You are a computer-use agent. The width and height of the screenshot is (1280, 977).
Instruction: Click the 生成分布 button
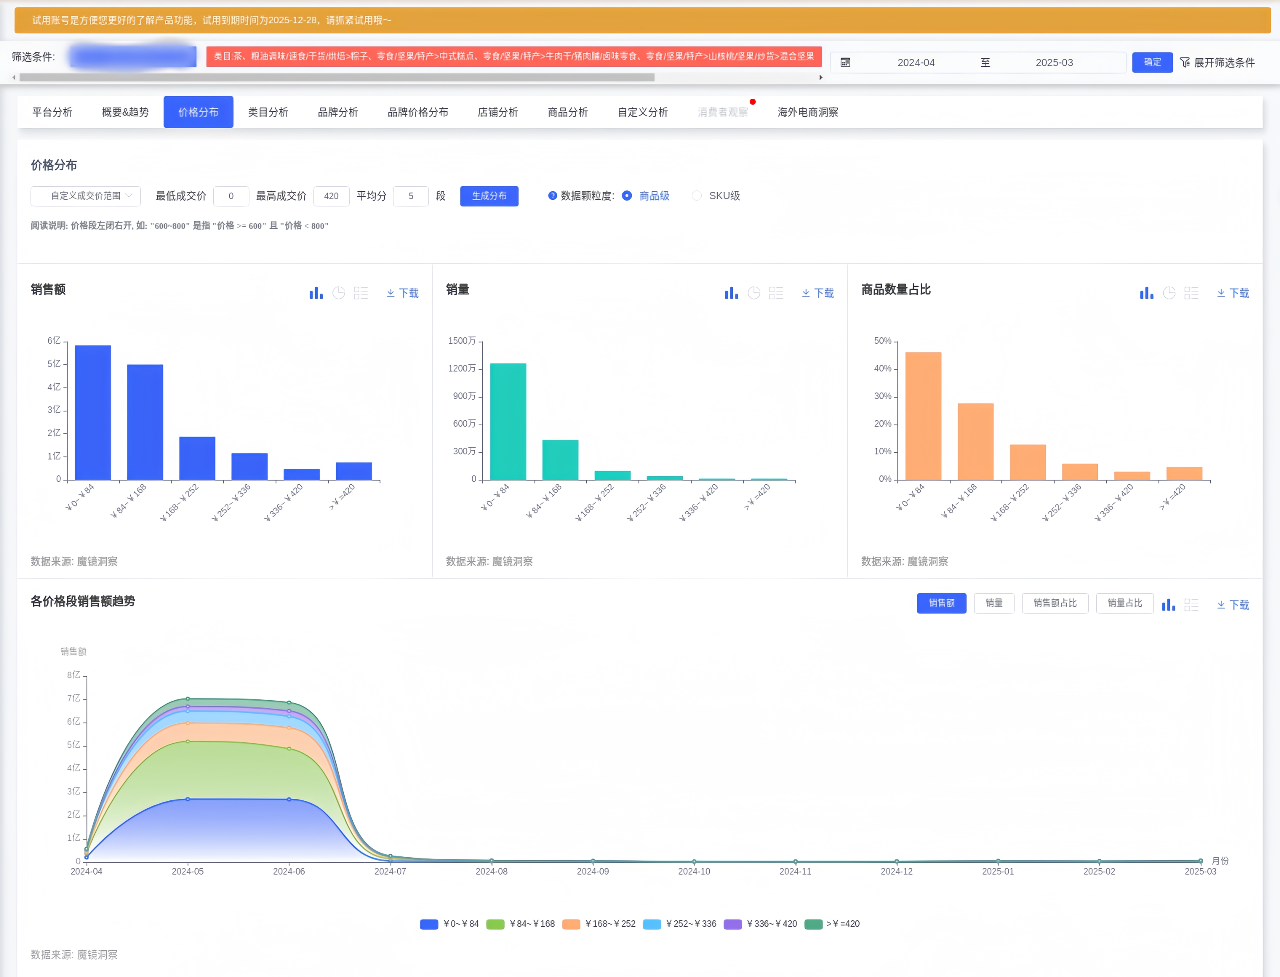click(x=489, y=196)
